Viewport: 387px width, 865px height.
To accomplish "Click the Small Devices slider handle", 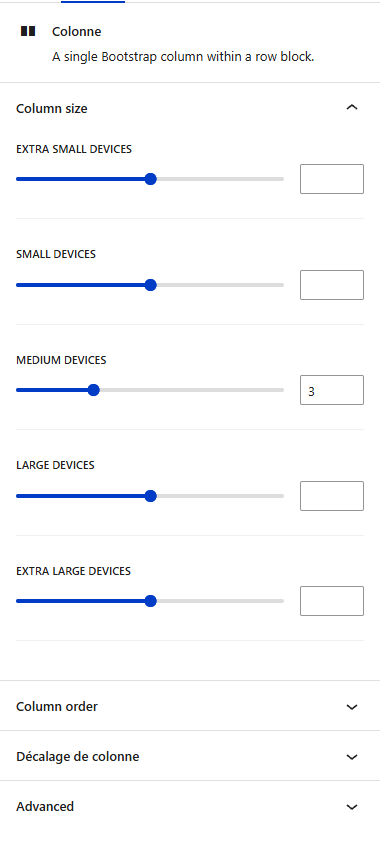I will coord(150,285).
